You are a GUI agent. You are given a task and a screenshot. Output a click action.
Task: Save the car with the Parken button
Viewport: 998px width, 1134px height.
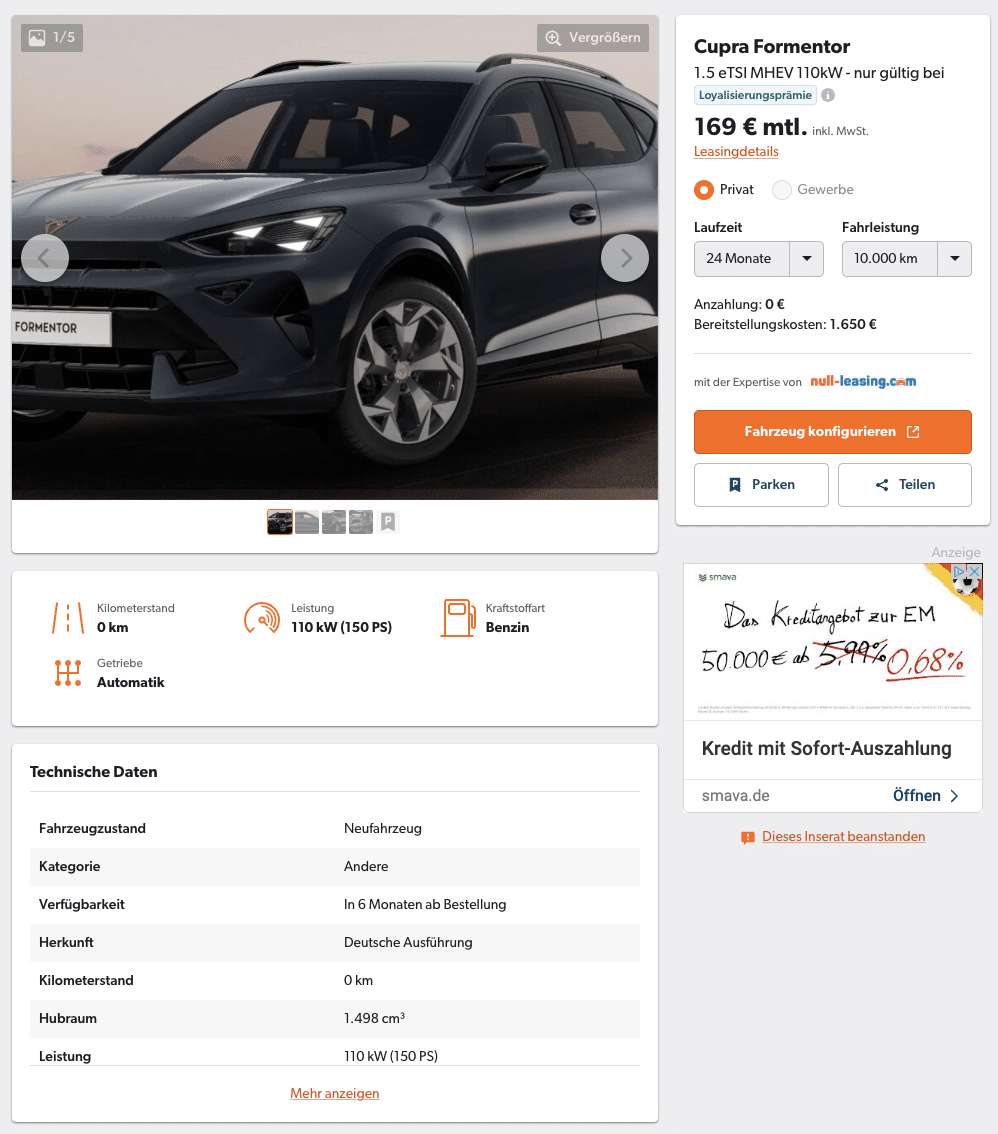point(761,485)
